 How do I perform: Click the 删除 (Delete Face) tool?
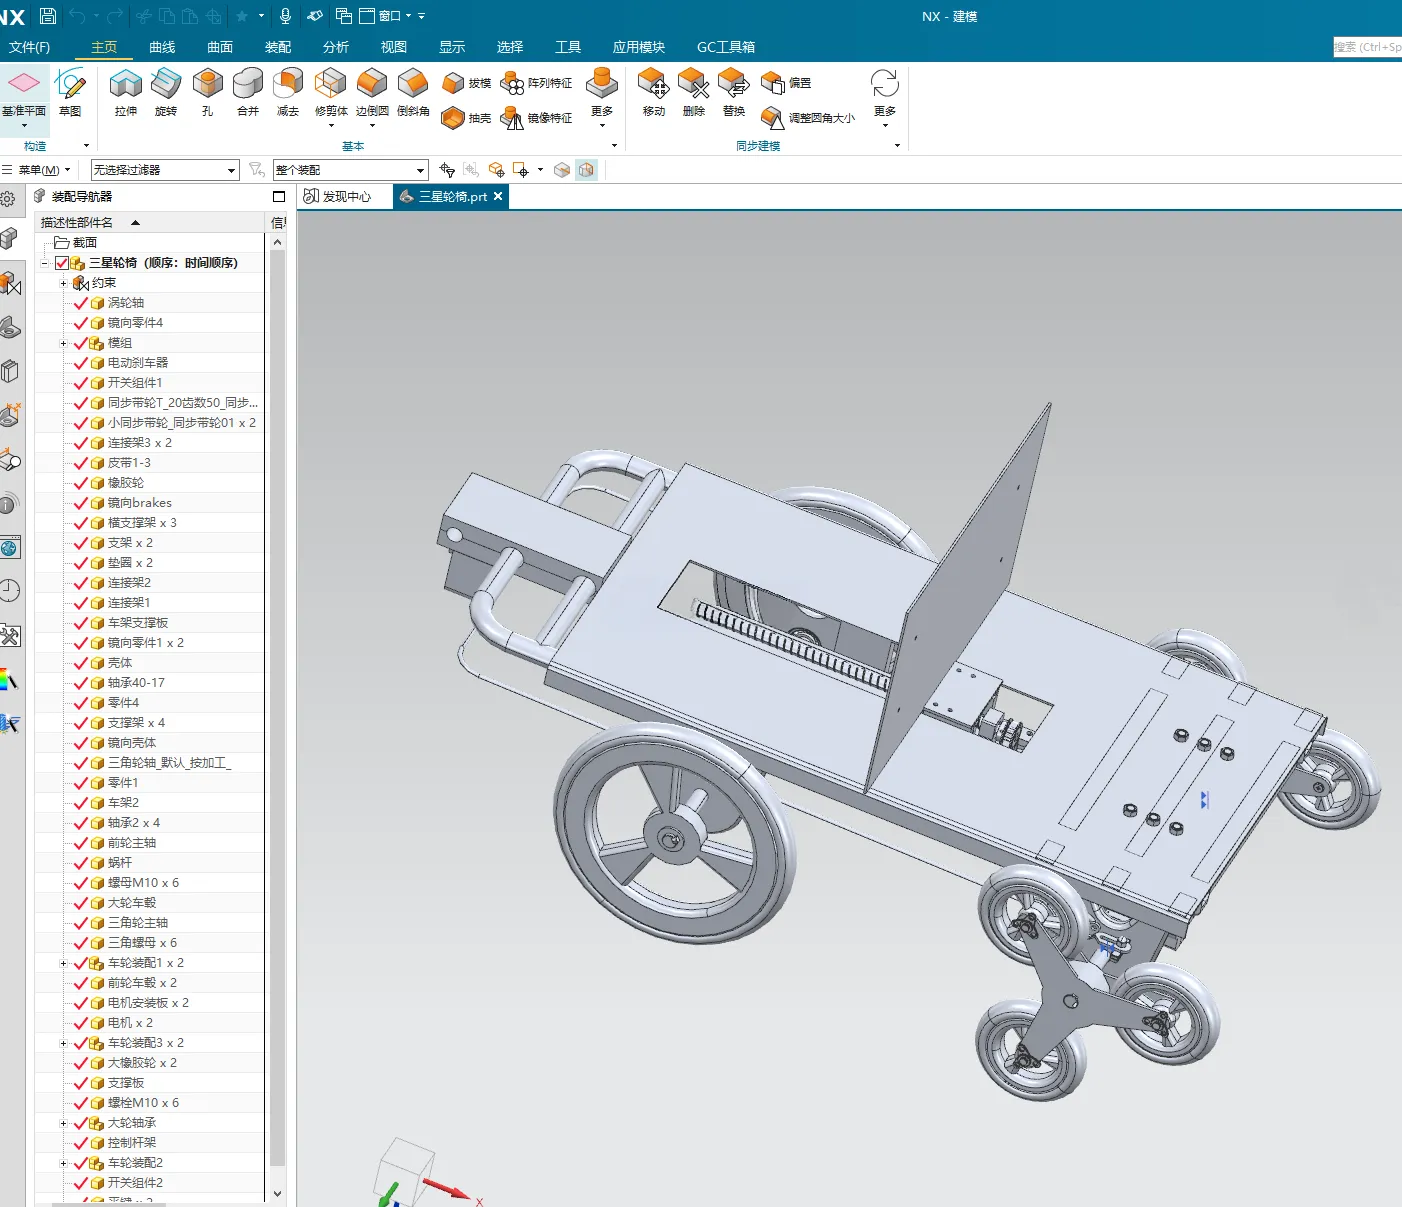[x=694, y=93]
